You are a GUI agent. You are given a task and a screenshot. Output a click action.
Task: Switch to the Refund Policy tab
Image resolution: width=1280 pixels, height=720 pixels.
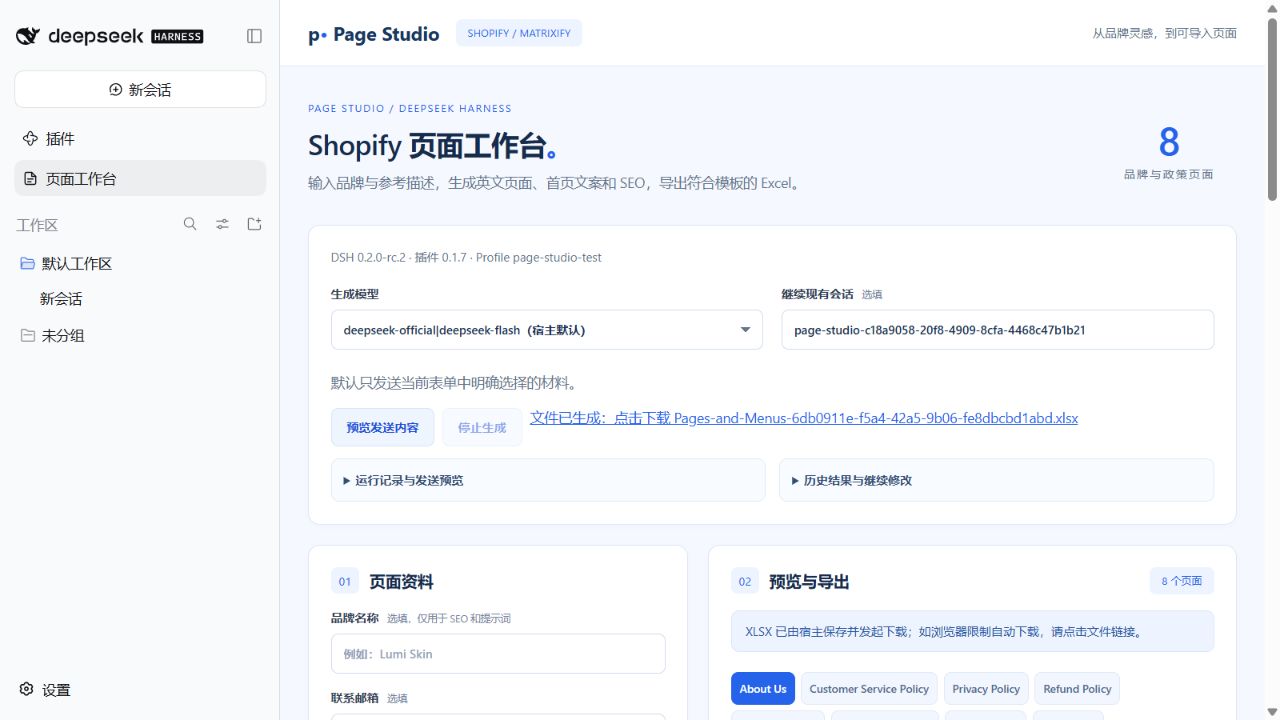[x=1077, y=689]
